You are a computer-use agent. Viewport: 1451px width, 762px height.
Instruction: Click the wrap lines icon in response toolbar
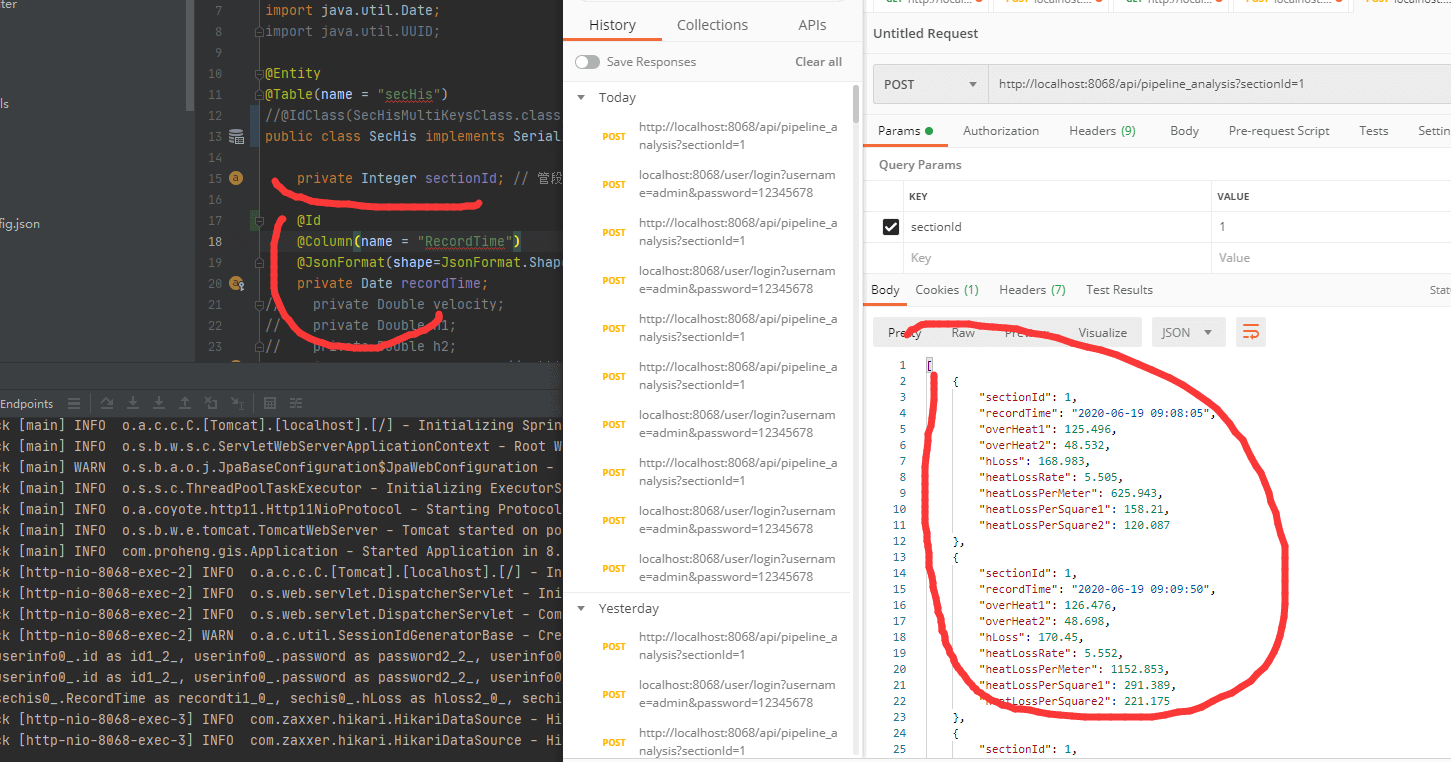(x=1250, y=333)
